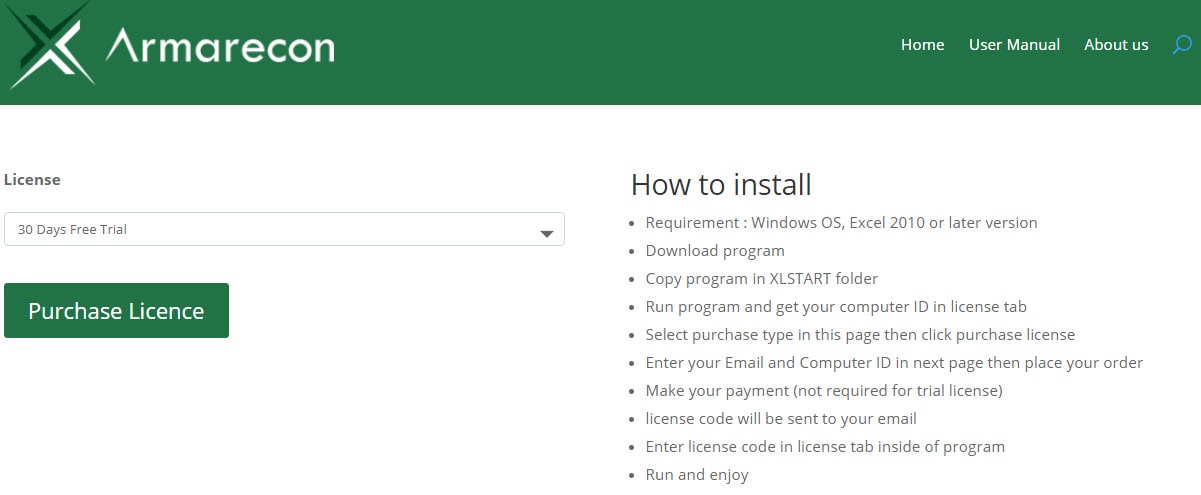Click the Run and enjoy line
The width and height of the screenshot is (1201, 495).
[697, 474]
